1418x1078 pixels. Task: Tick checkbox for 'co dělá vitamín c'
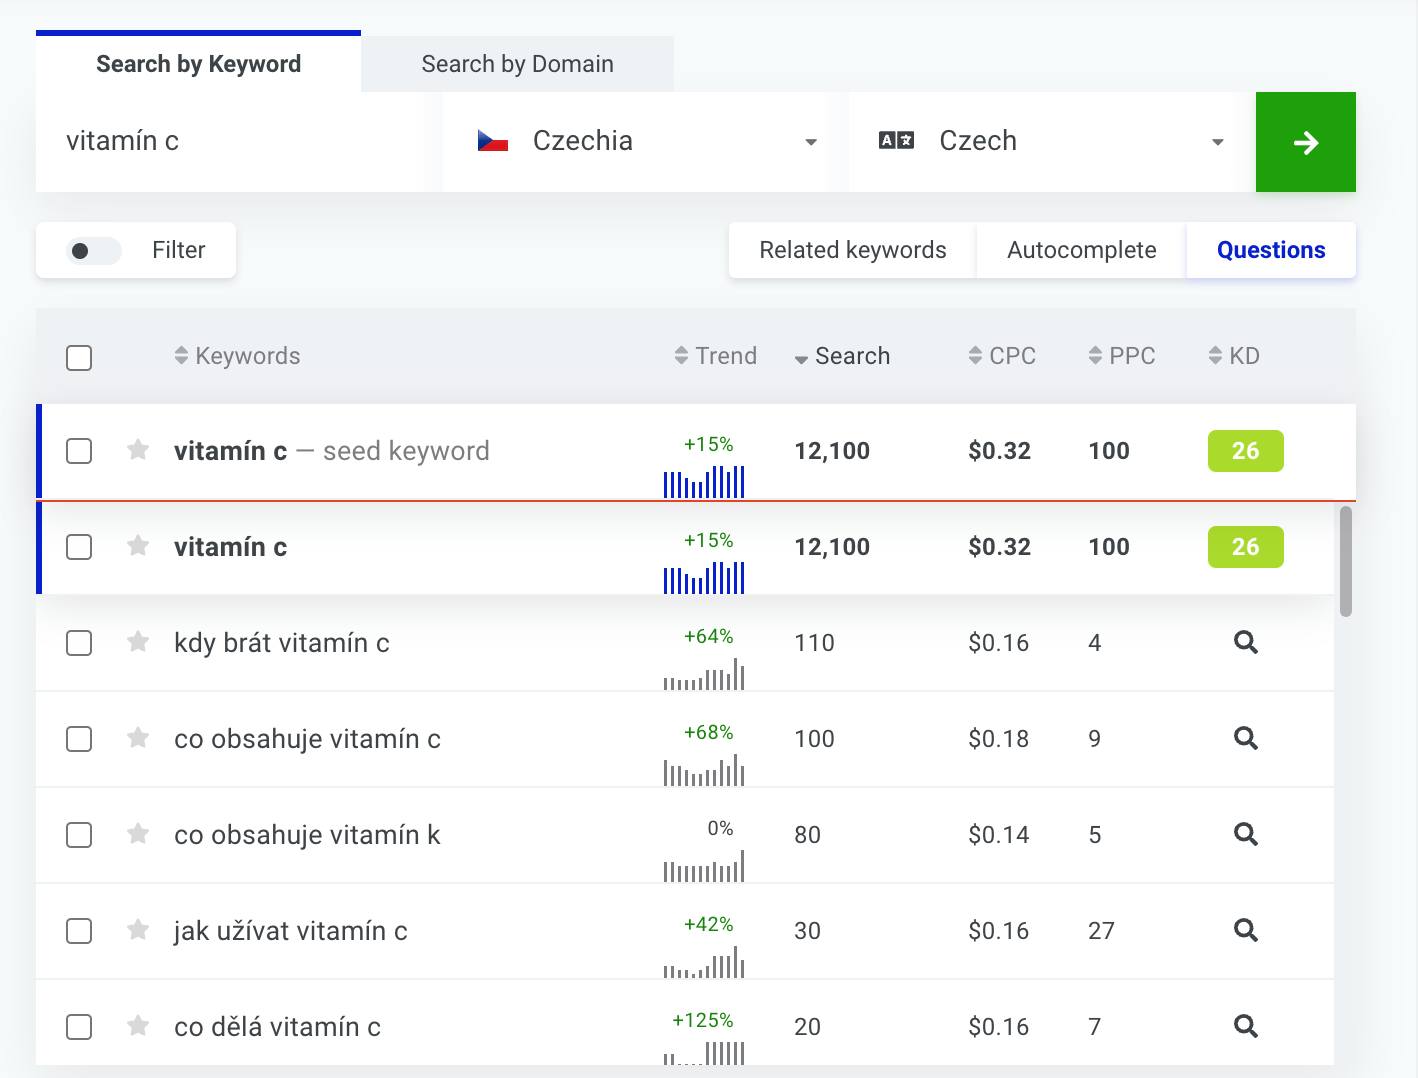[79, 1027]
